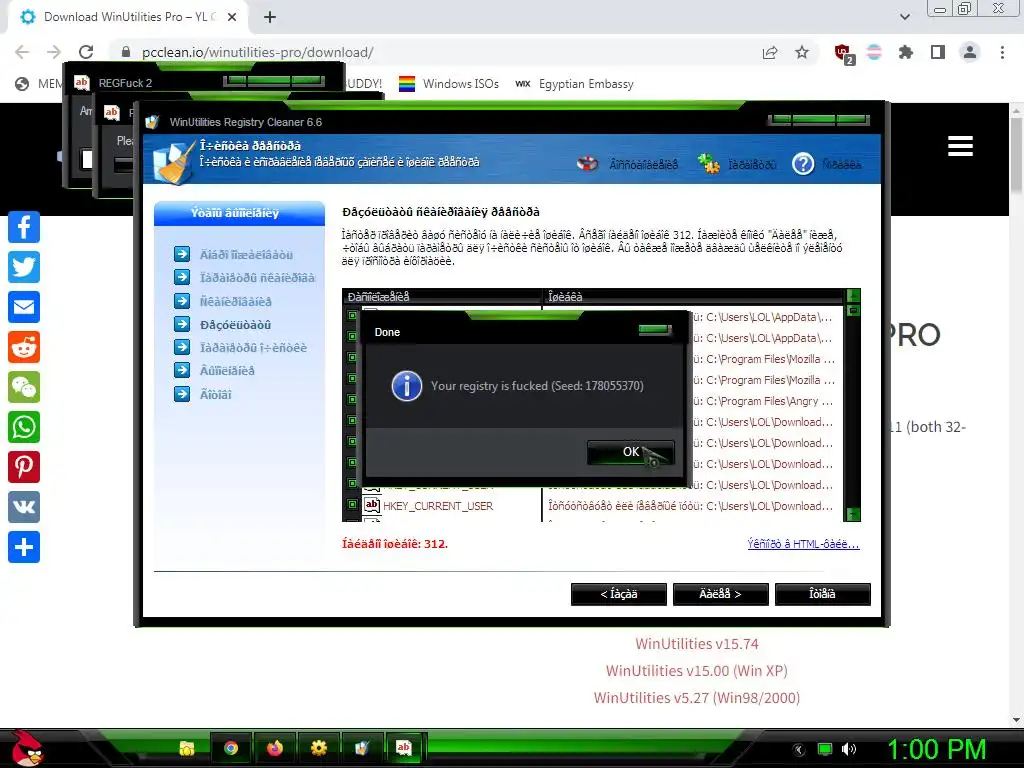Toggle Chrome side panel icon
Image resolution: width=1024 pixels, height=768 pixels.
(938, 52)
